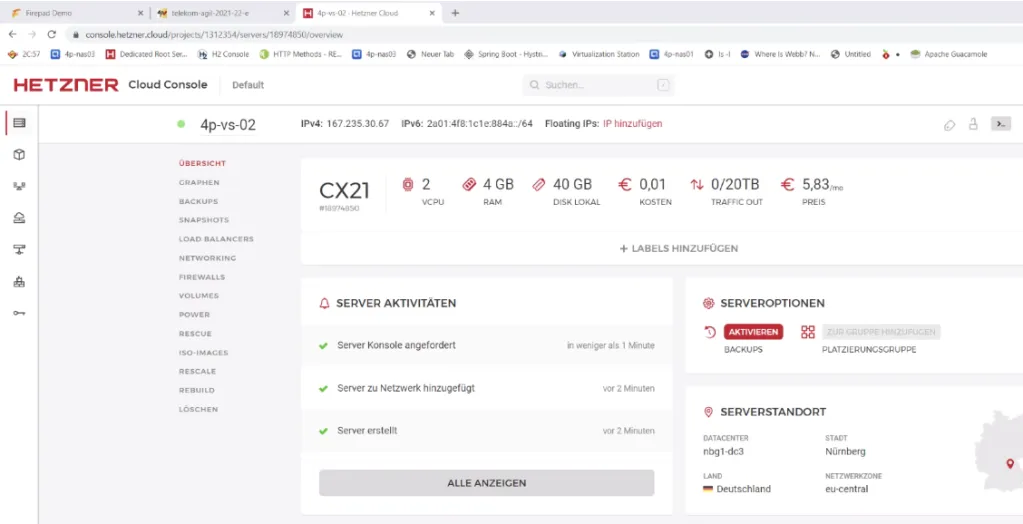Go to the Power section
The image size is (1023, 524).
click(194, 315)
